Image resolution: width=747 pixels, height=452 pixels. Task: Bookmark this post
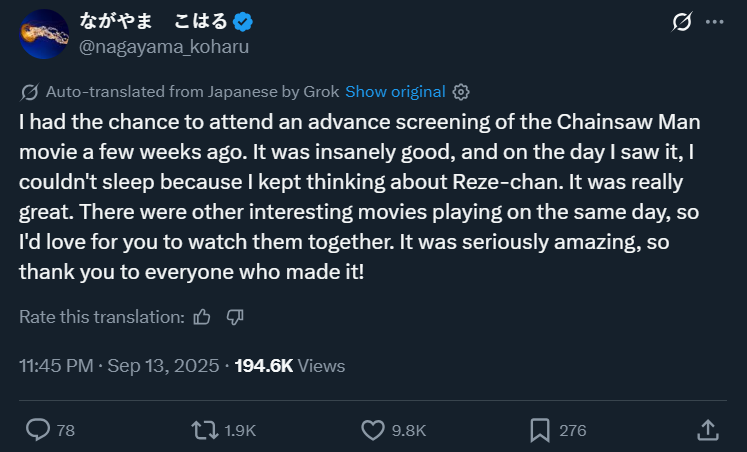[x=540, y=430]
